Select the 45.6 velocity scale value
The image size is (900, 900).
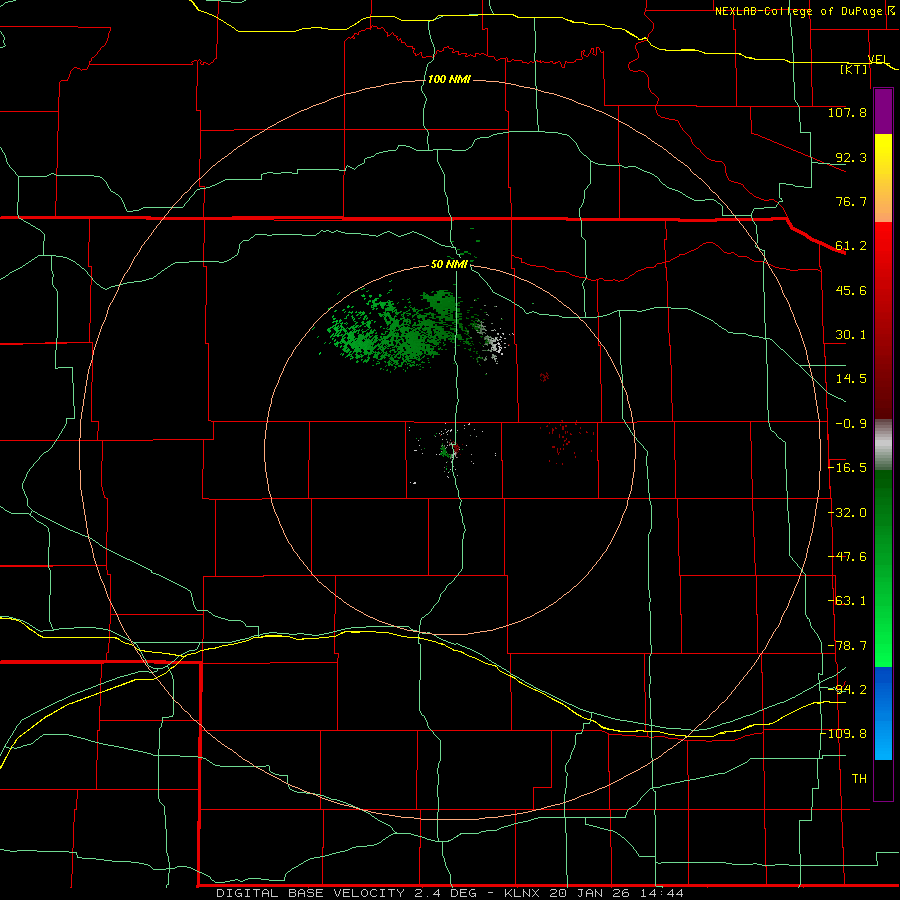(851, 290)
